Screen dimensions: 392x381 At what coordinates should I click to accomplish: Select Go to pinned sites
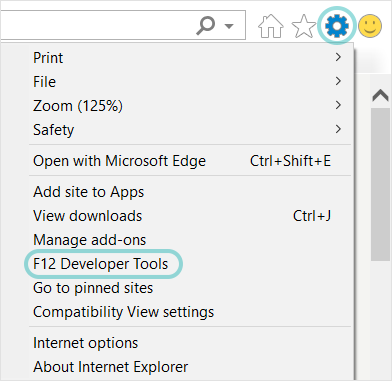190,288
